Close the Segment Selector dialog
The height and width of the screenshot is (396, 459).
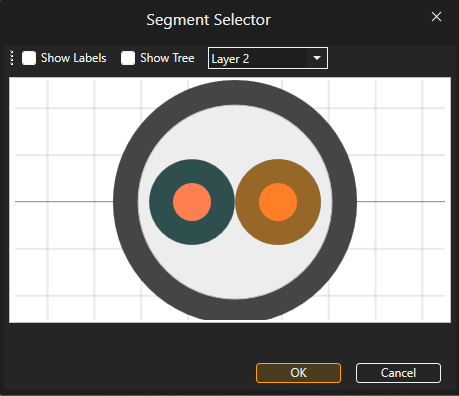[436, 17]
